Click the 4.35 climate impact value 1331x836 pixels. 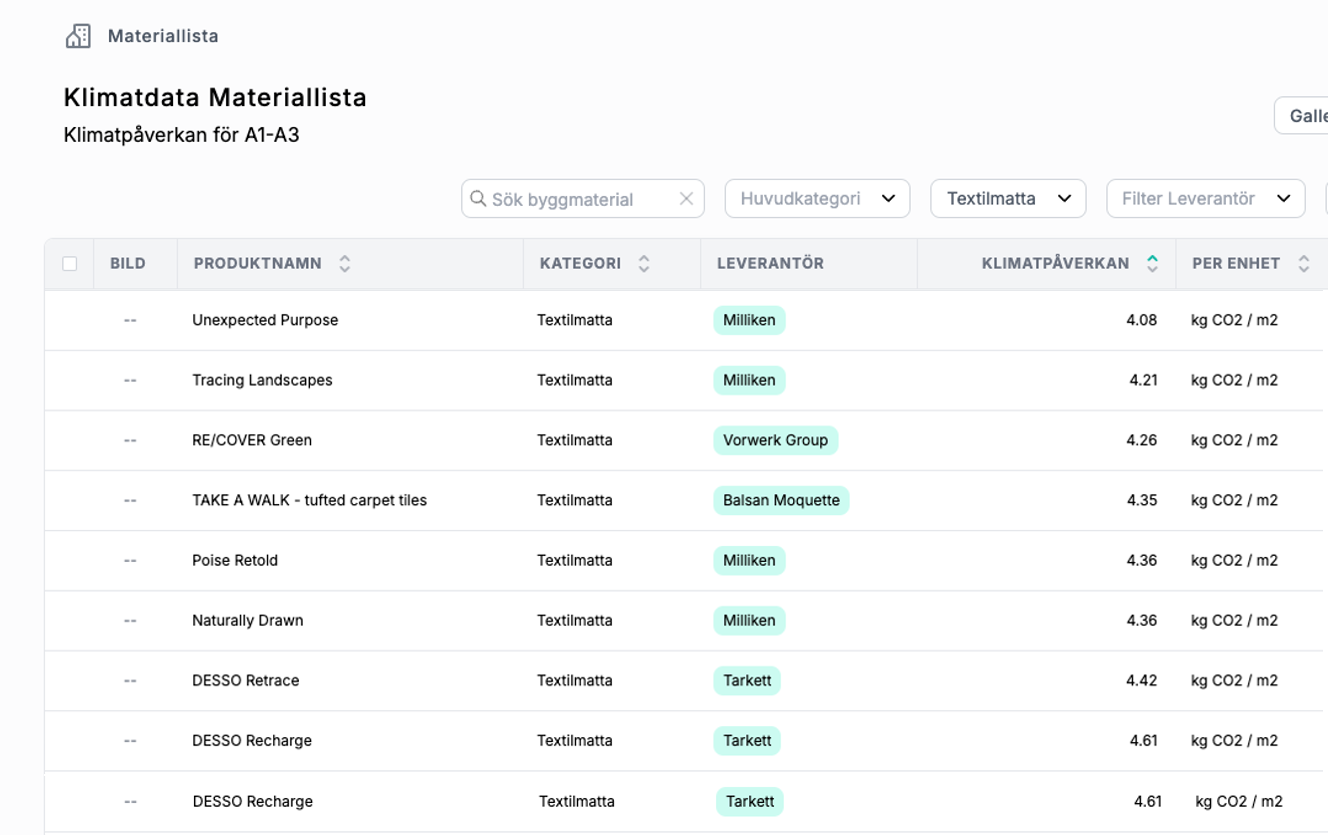[x=1141, y=500]
